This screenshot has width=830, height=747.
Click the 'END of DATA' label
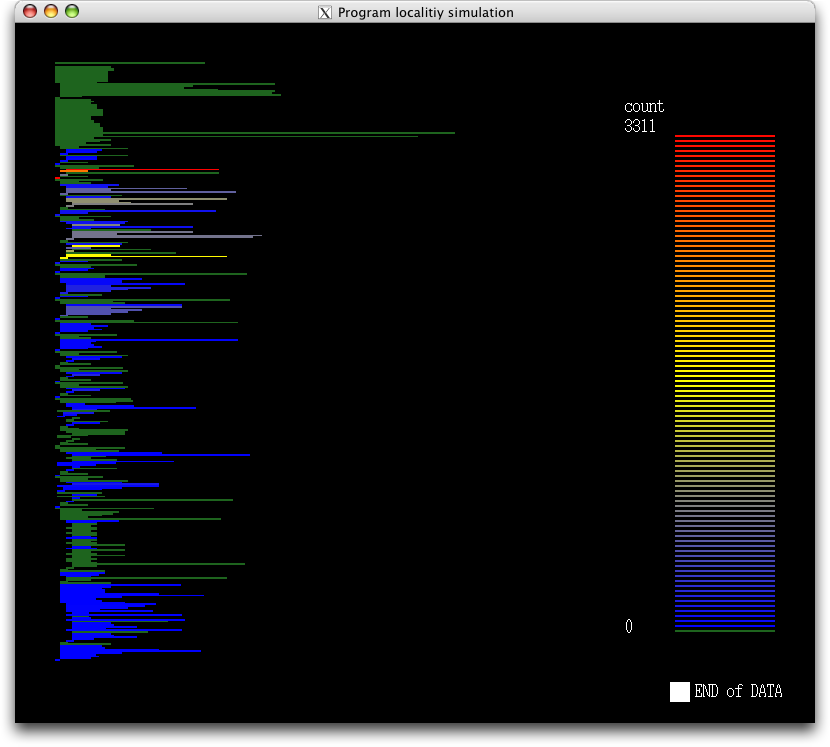coord(738,691)
